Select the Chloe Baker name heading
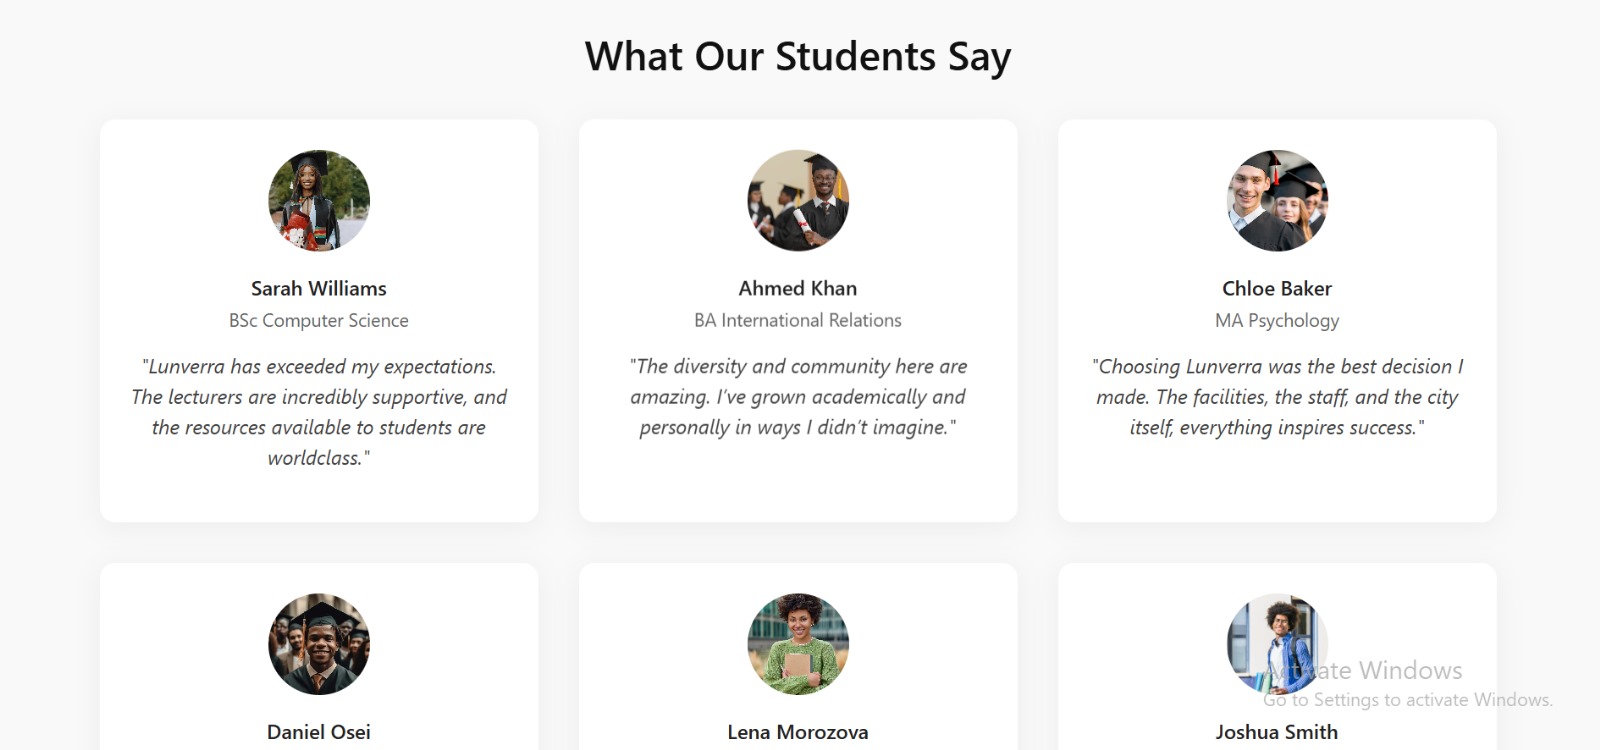The width and height of the screenshot is (1600, 750). (1277, 288)
